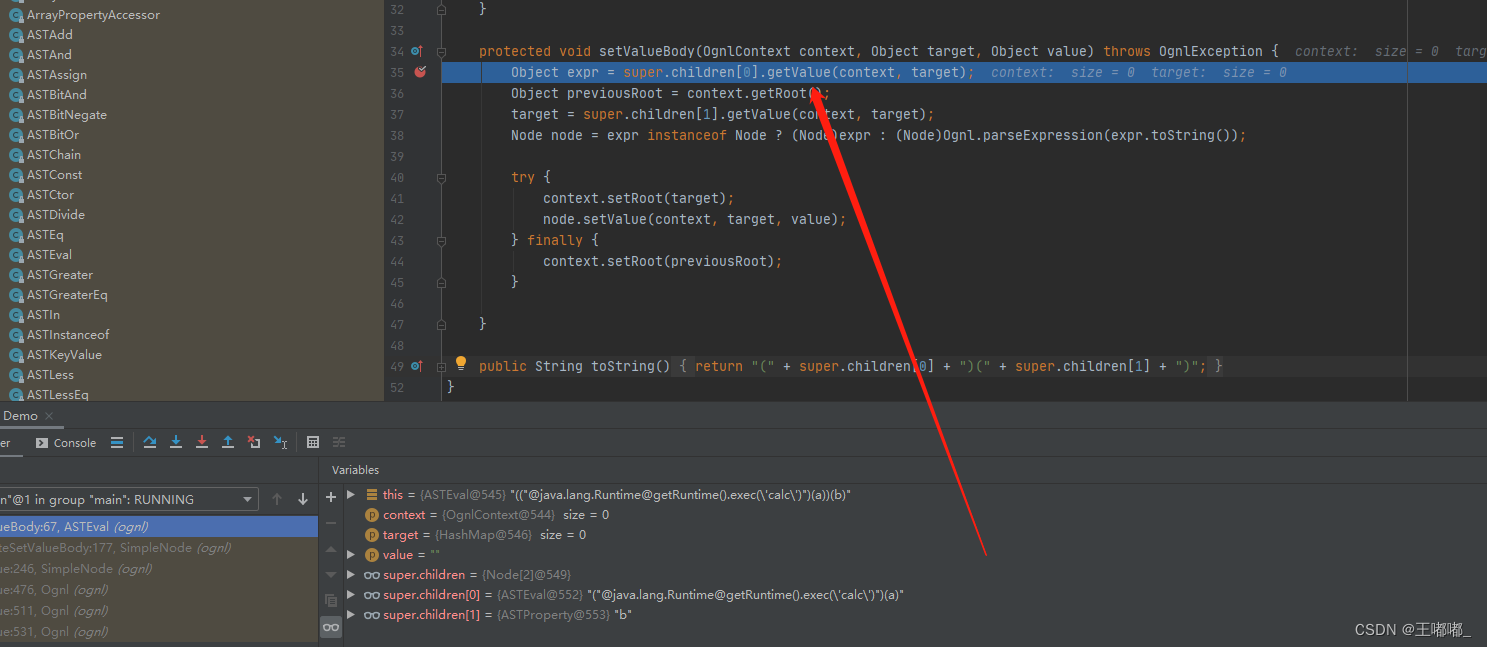This screenshot has height=647, width=1487.
Task: Select the SimpleNode :177 stack frame
Action: click(159, 547)
